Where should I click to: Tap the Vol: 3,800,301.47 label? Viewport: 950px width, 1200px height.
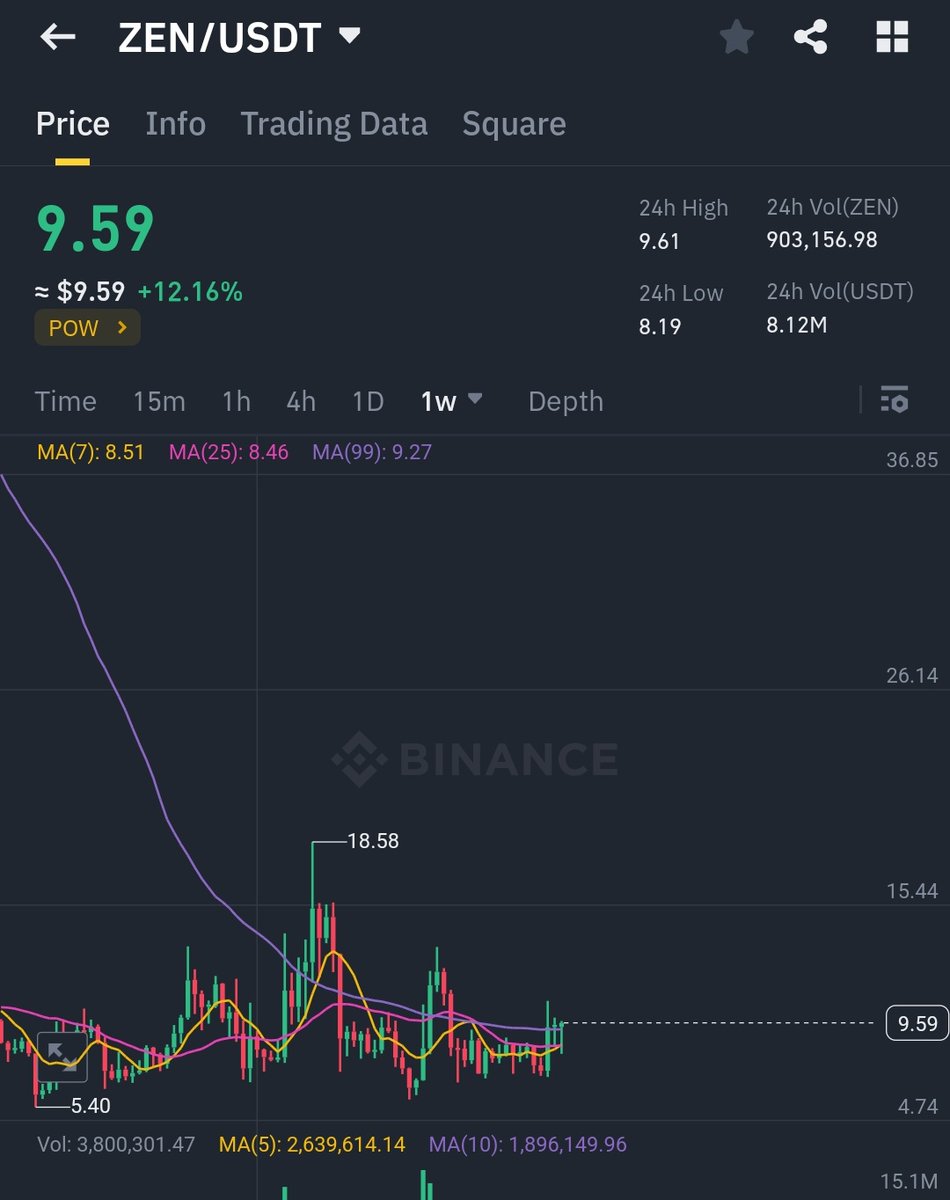tap(116, 1144)
